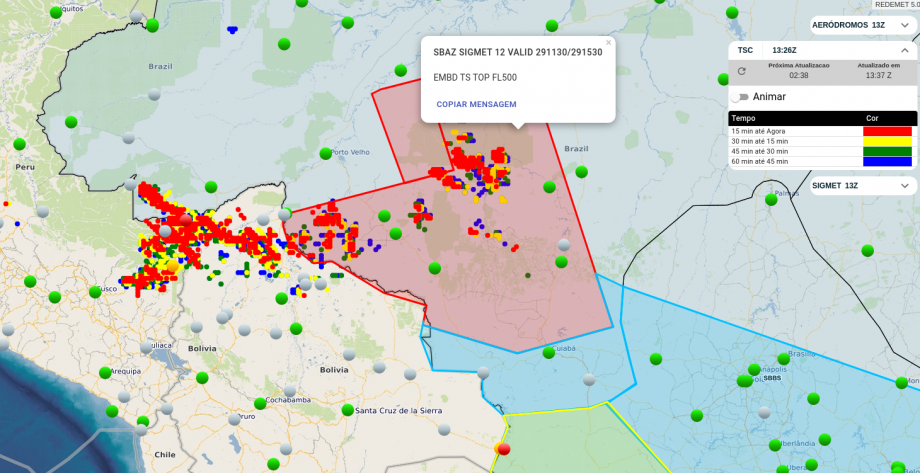Click the green marker next to Arequipa
920x473 pixels.
click(105, 372)
